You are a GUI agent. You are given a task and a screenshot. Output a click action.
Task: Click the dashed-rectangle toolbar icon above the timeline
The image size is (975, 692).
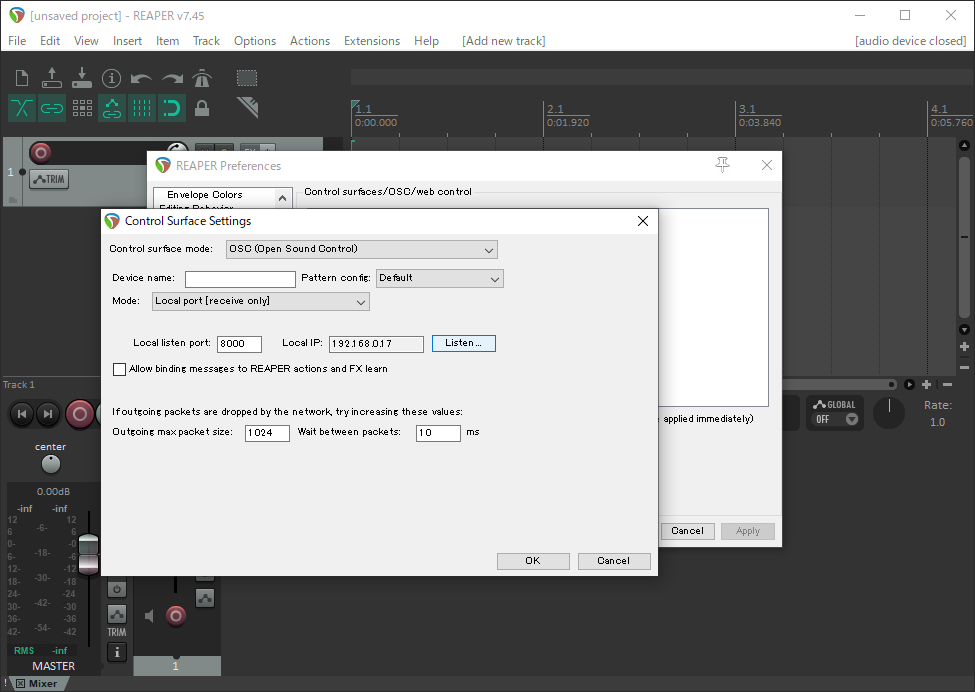[x=247, y=78]
